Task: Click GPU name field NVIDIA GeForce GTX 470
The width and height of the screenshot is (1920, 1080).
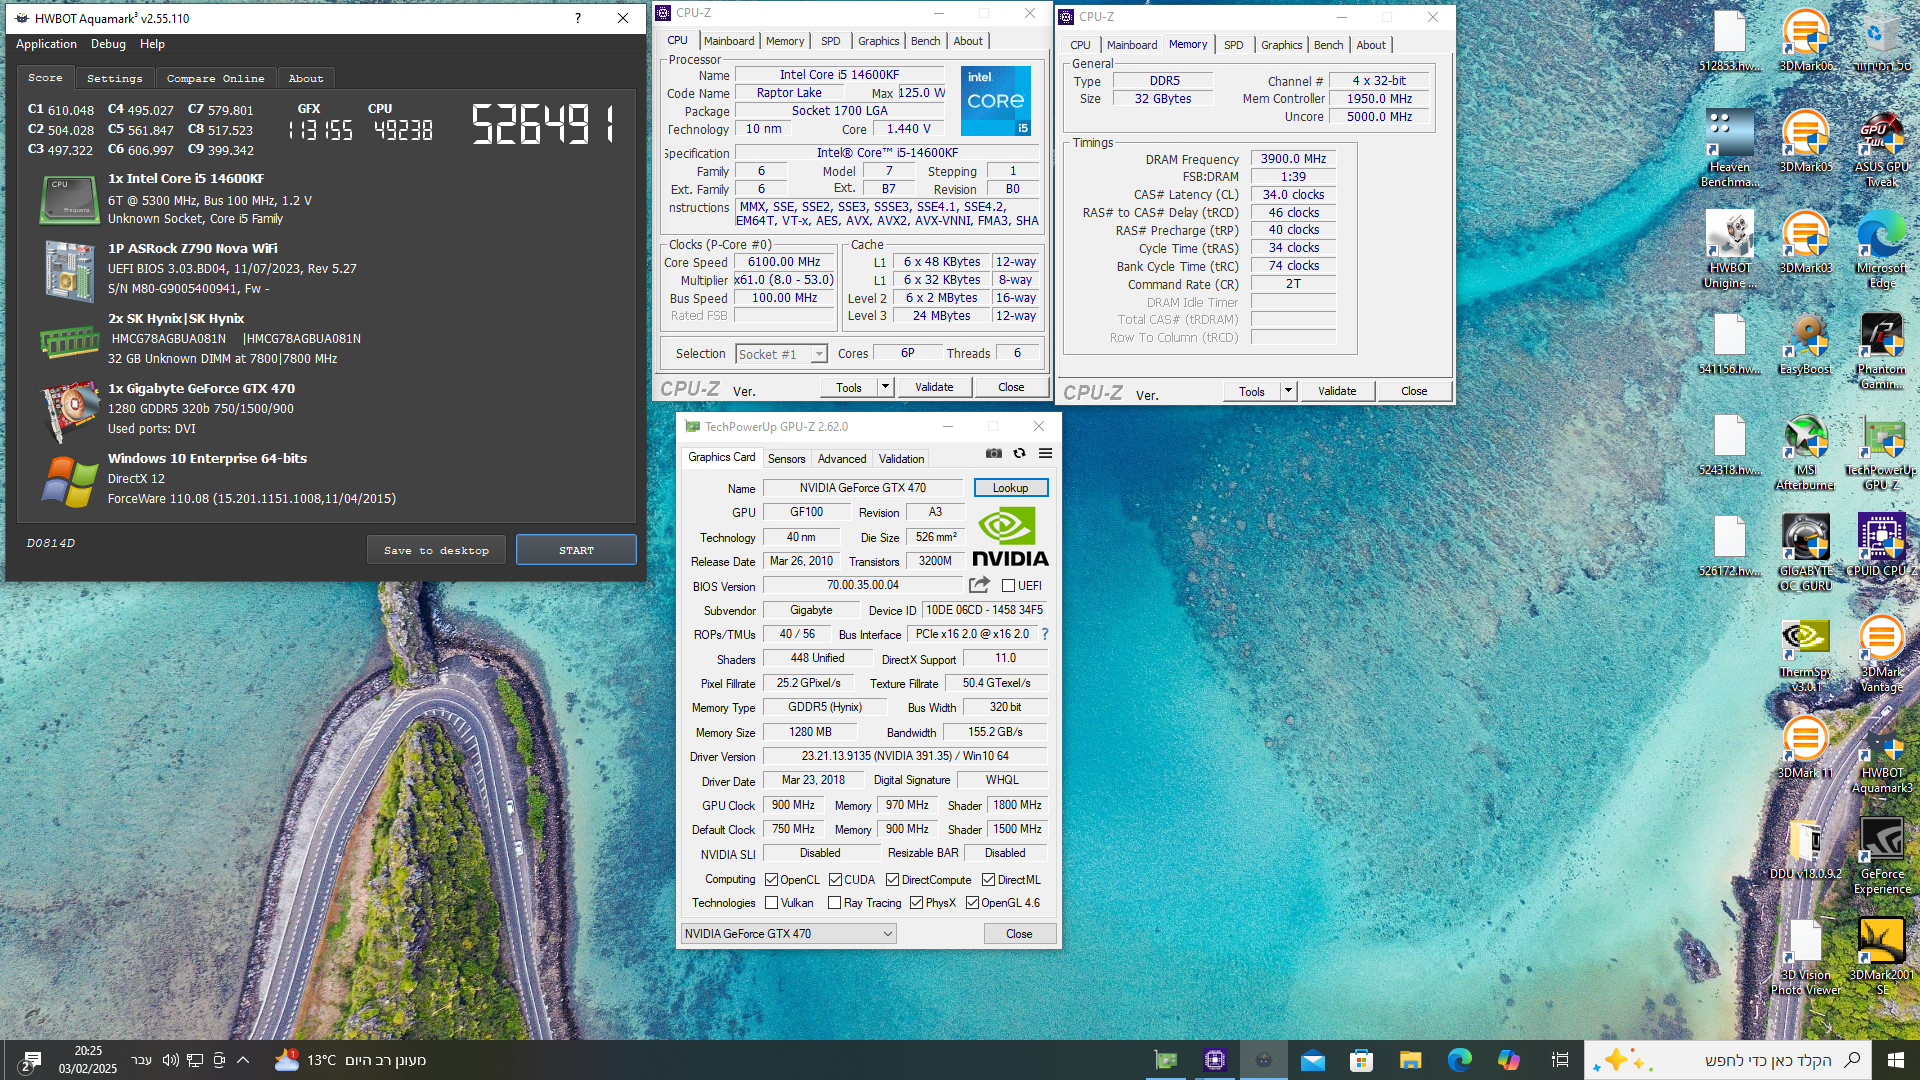Action: [863, 488]
